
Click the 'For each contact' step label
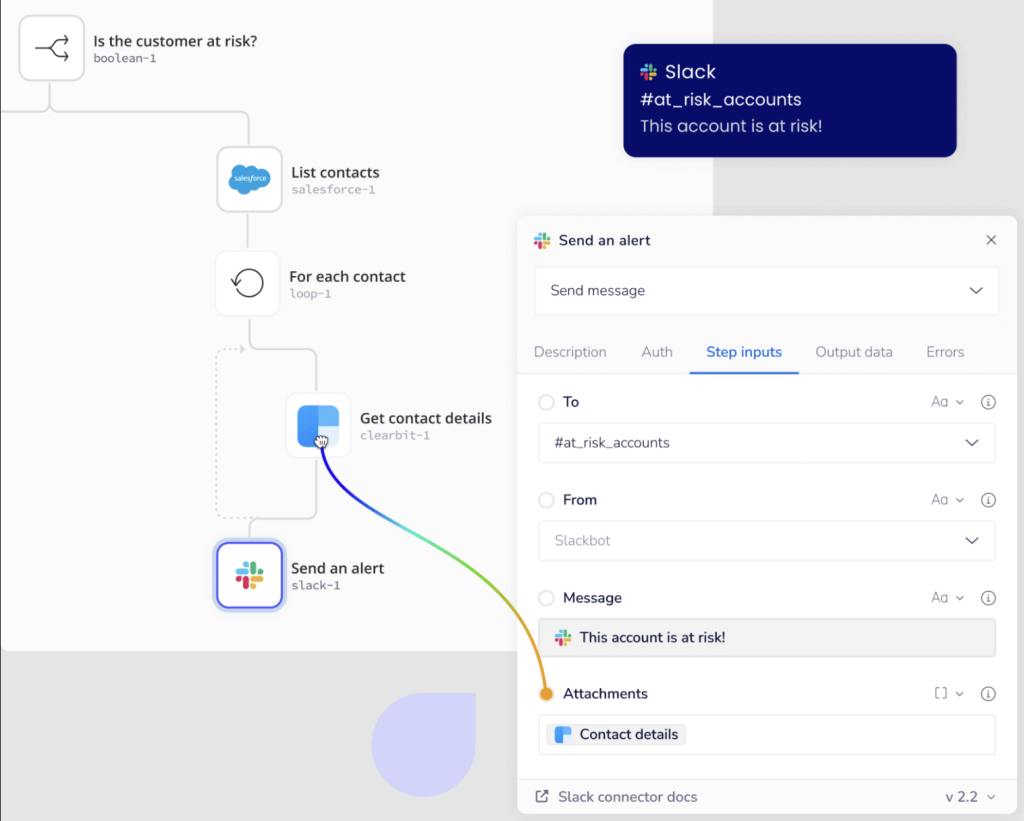[347, 276]
